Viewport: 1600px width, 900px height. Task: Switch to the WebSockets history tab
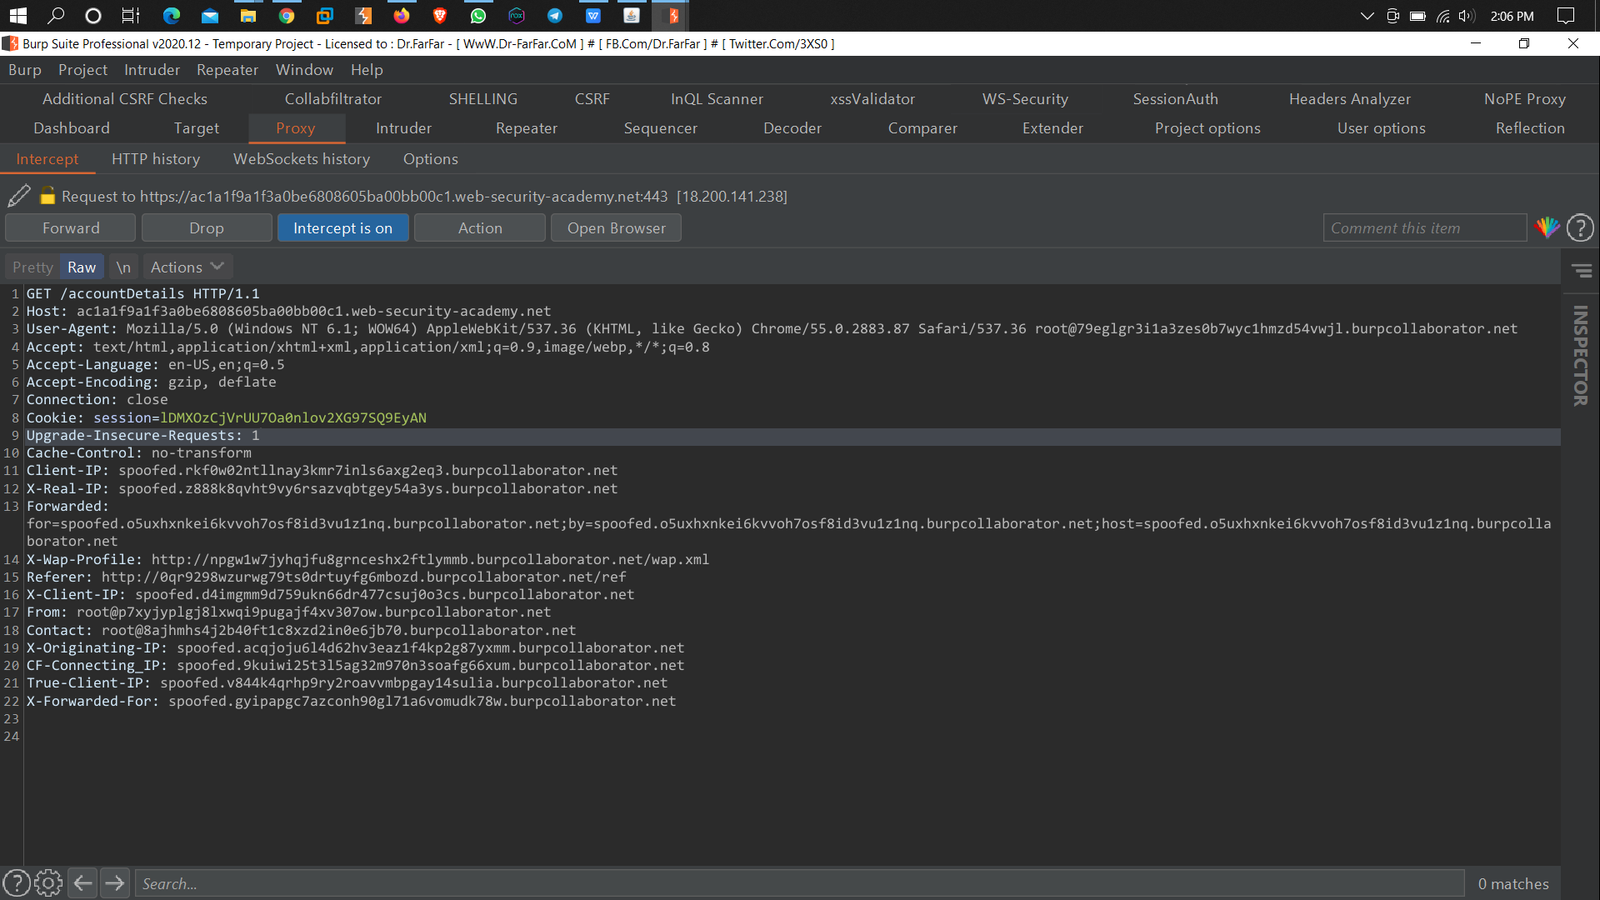coord(302,159)
